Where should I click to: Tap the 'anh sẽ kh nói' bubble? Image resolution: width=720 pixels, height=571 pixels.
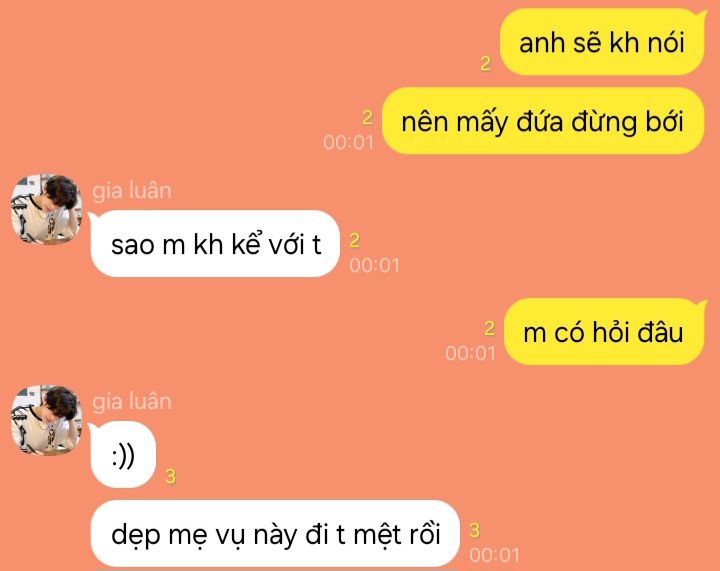tap(602, 42)
